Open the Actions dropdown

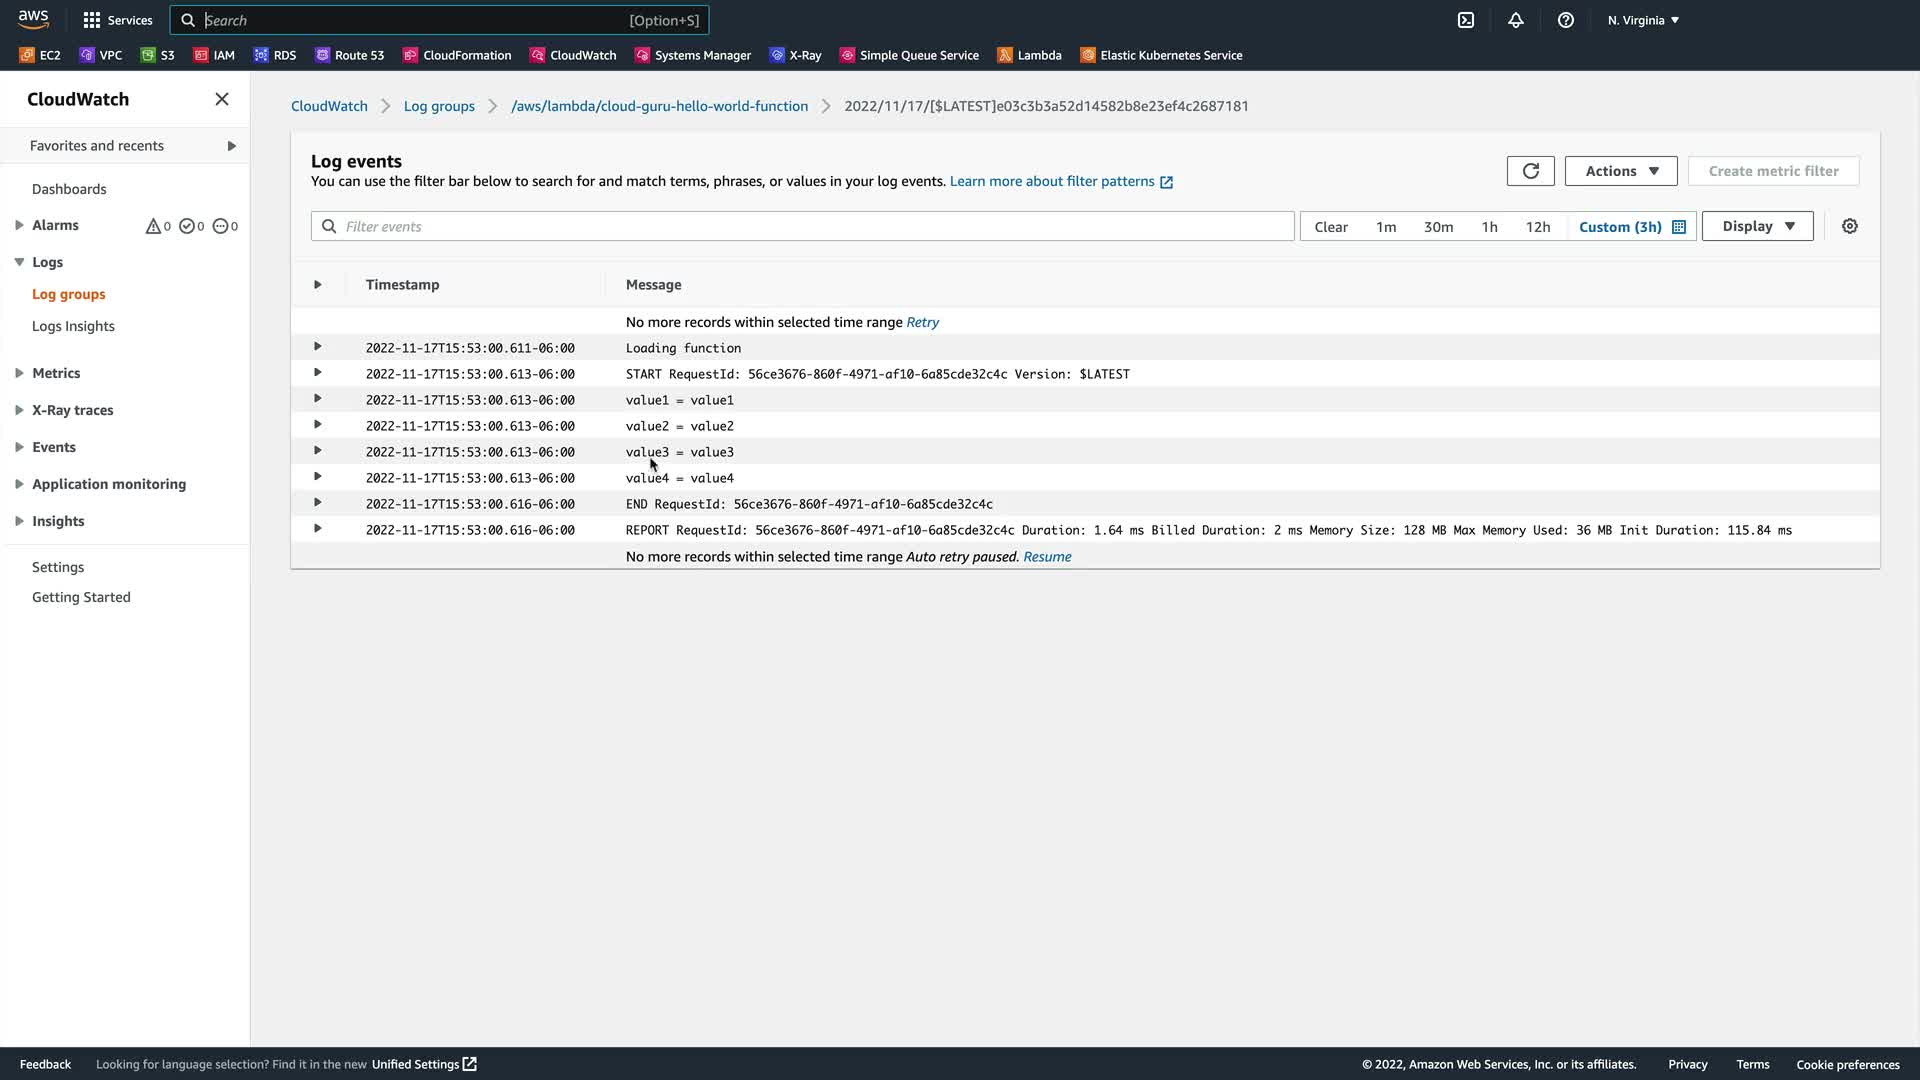coord(1620,171)
